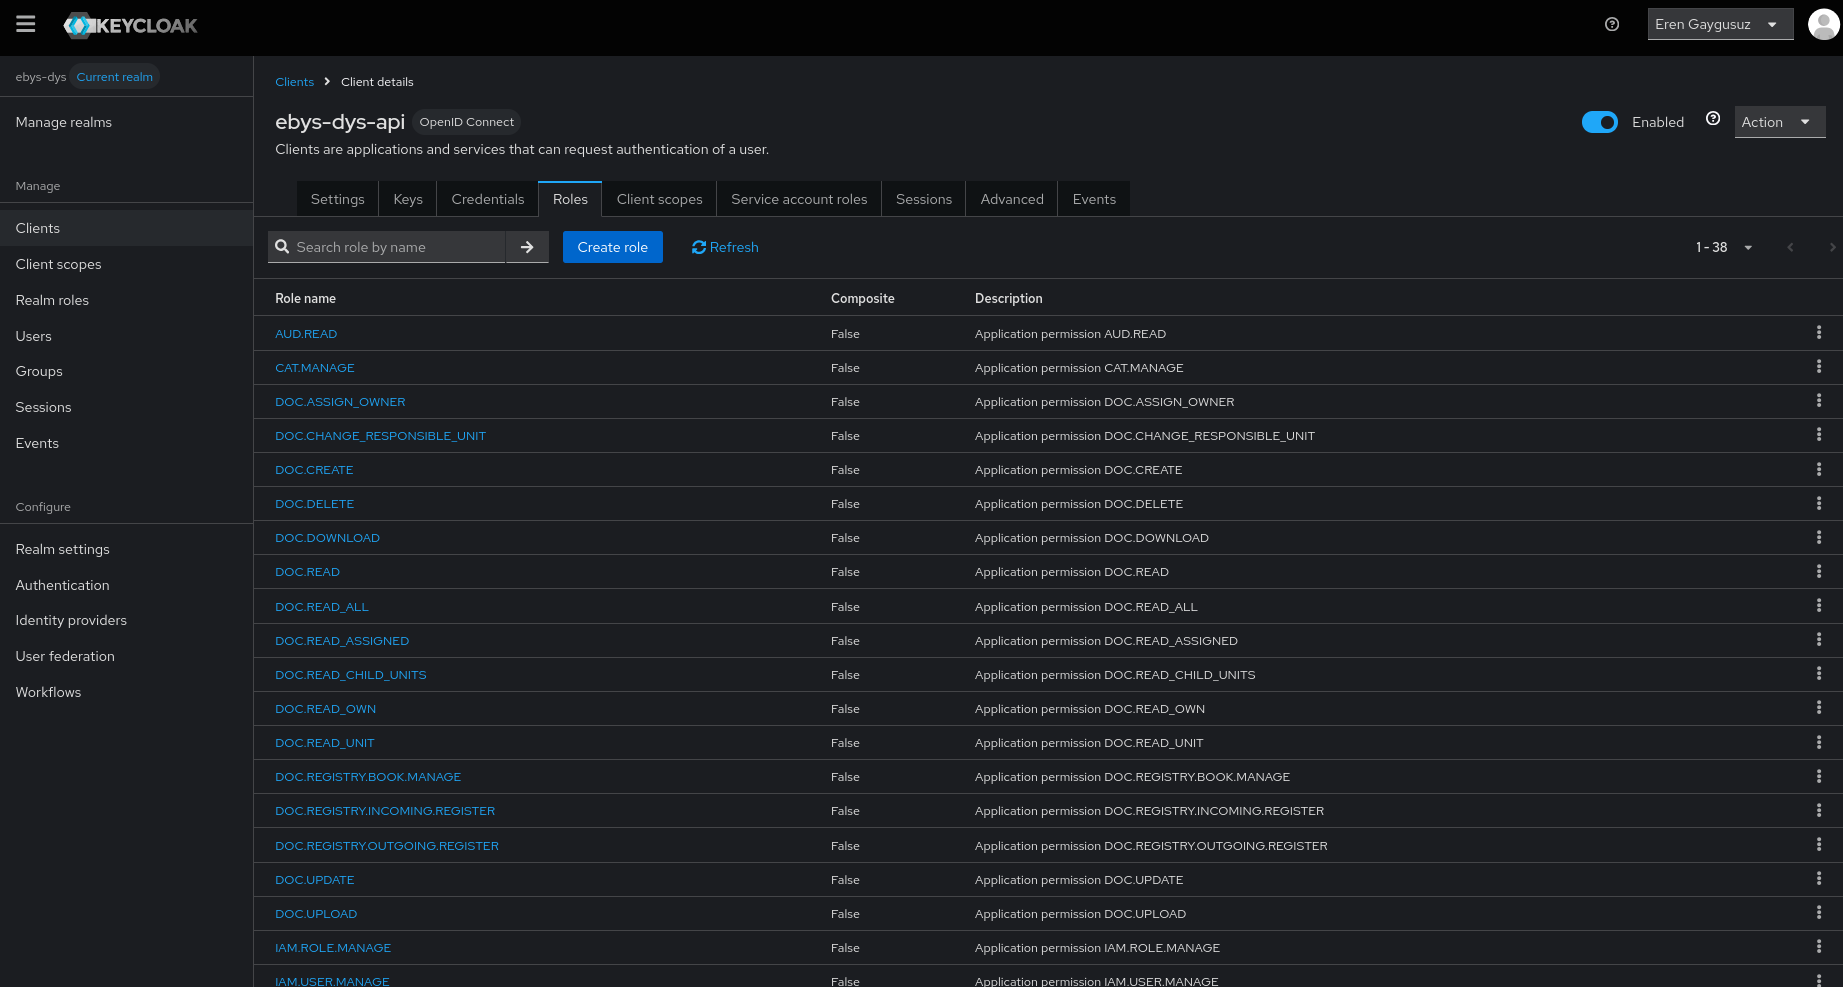Open the Action dropdown
The image size is (1843, 987).
[1780, 122]
